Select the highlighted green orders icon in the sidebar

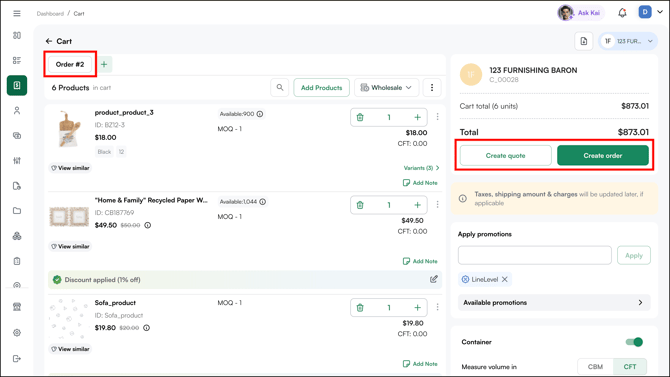click(17, 85)
